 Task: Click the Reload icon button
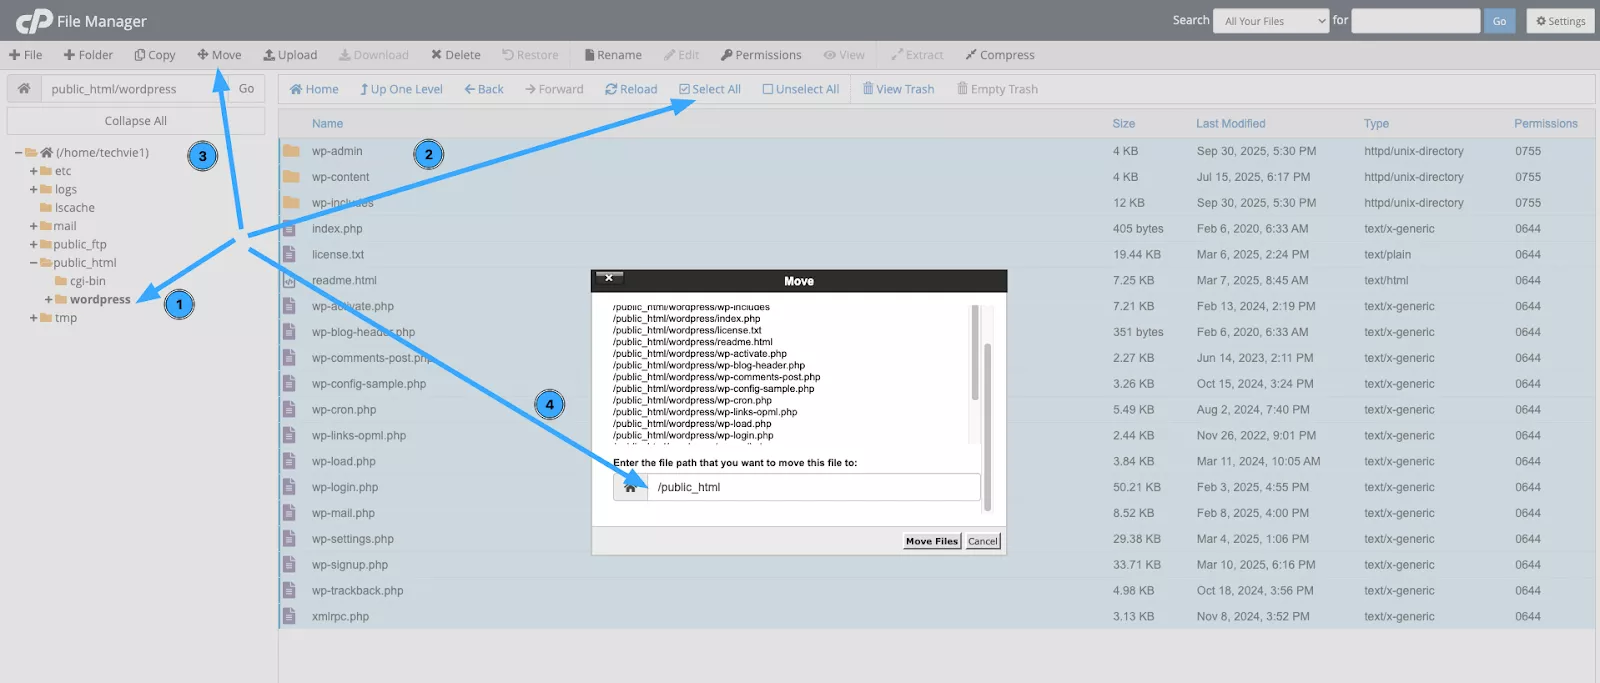click(x=611, y=89)
